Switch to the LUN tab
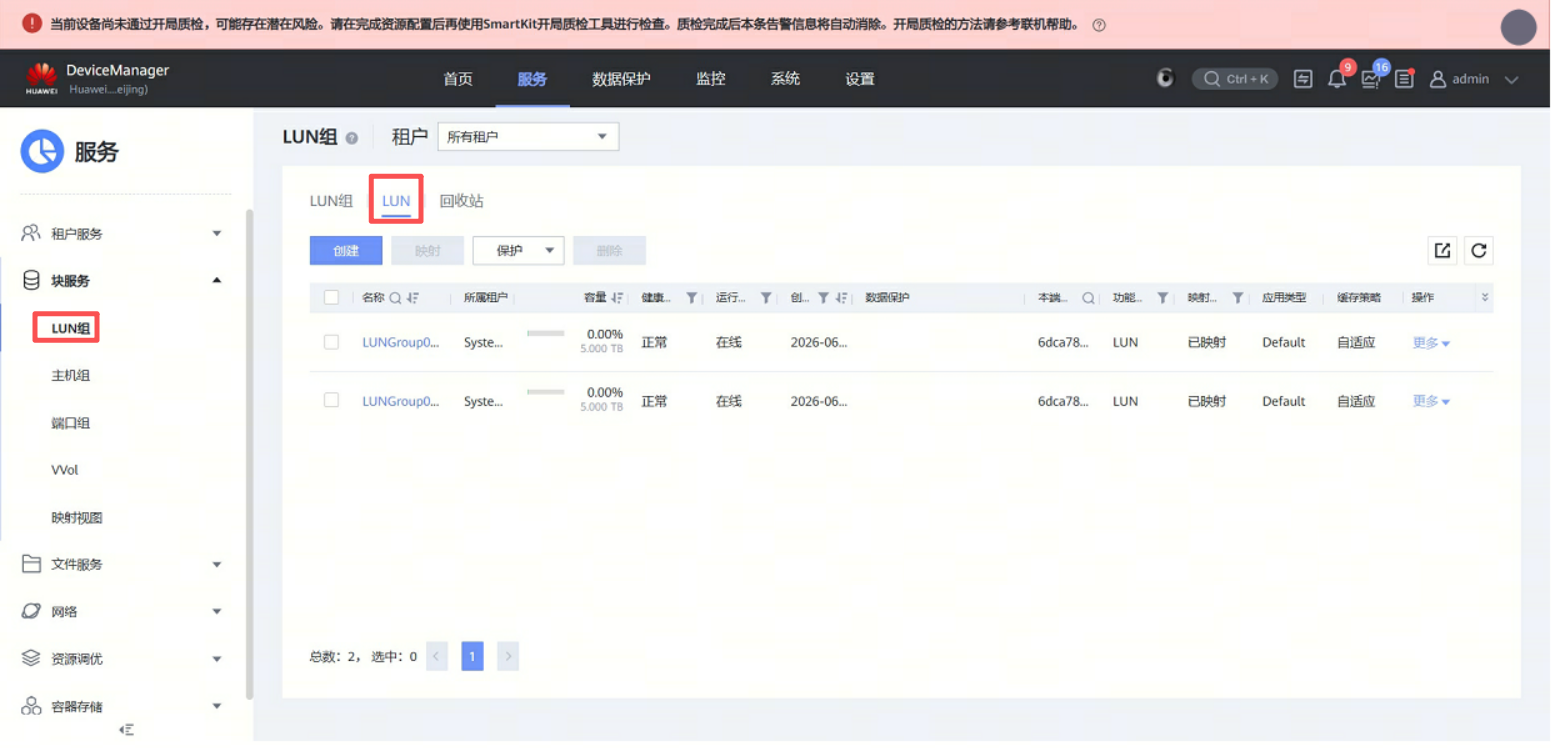 pos(396,201)
